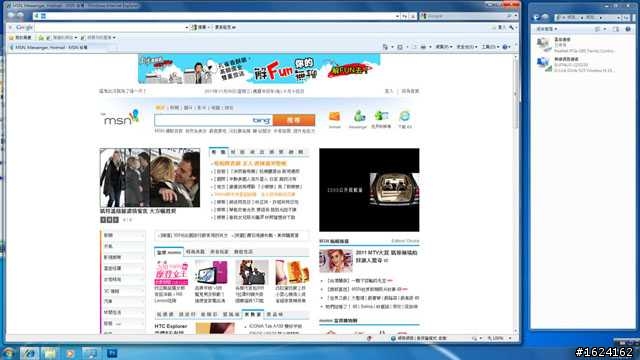The width and height of the screenshot is (640, 360).
Task: Open the search provider dropdown arrow
Action: coord(516,16)
